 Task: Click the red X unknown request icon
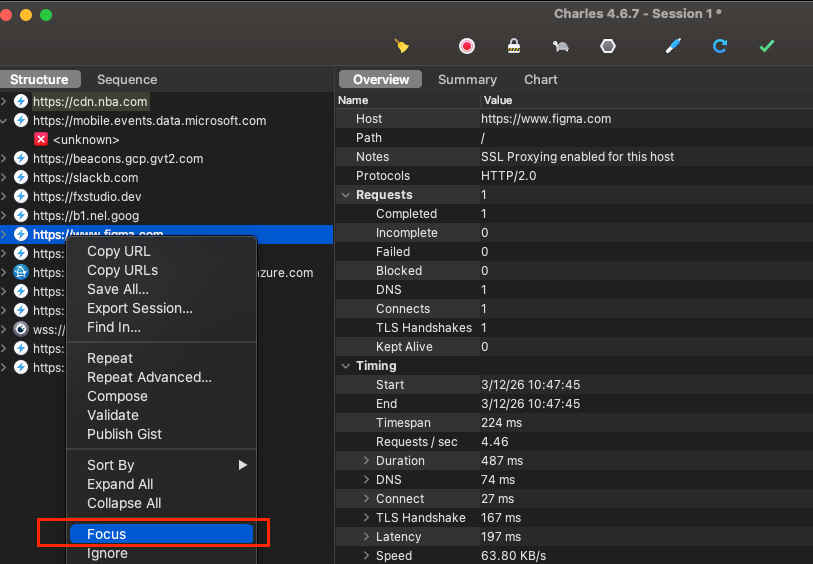41,140
